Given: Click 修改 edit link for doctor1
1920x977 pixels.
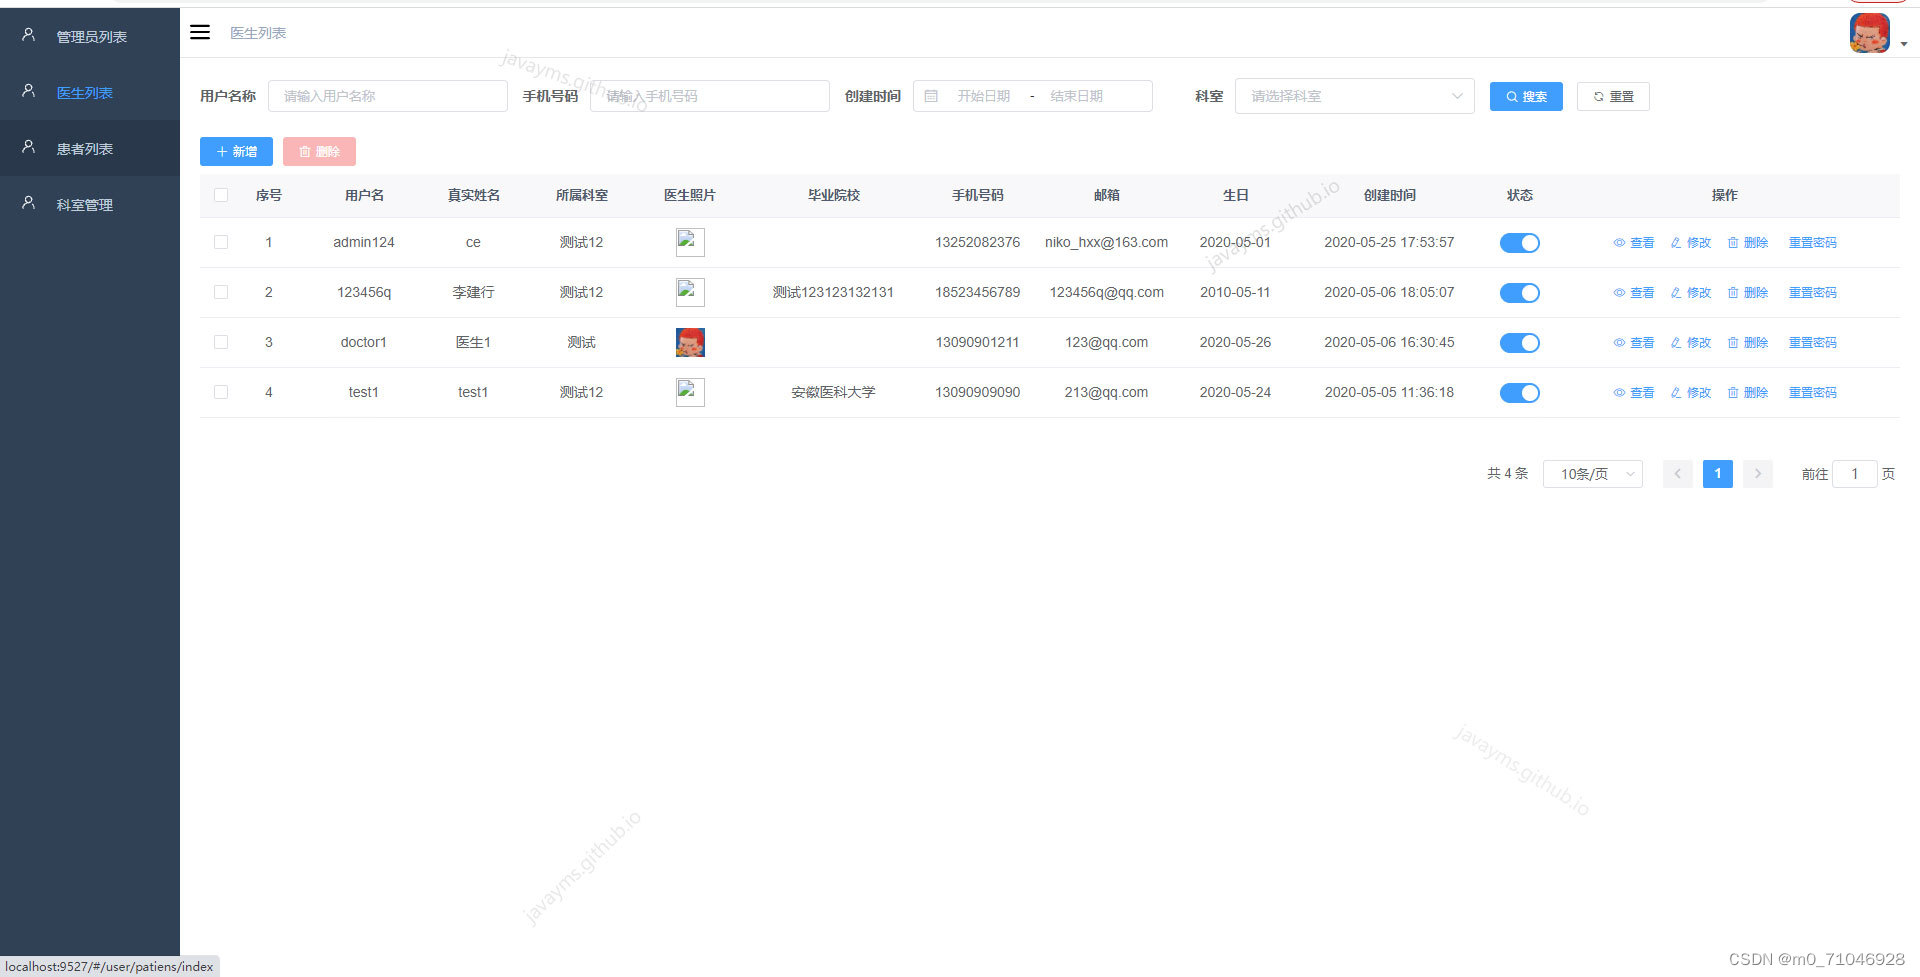Looking at the screenshot, I should (1690, 342).
